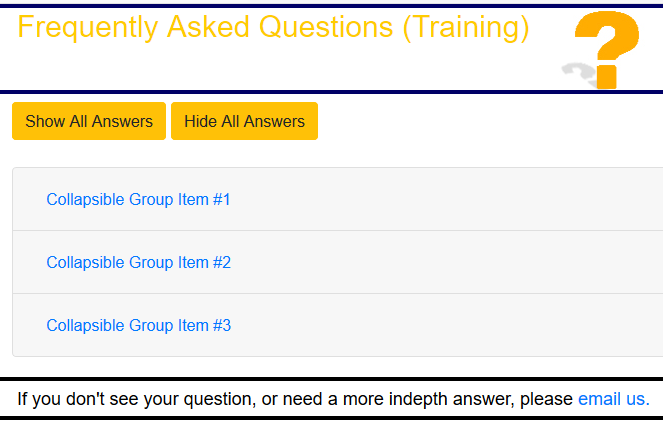Toggle open the second accordion question link
Viewport: 663px width, 422px height.
(139, 262)
